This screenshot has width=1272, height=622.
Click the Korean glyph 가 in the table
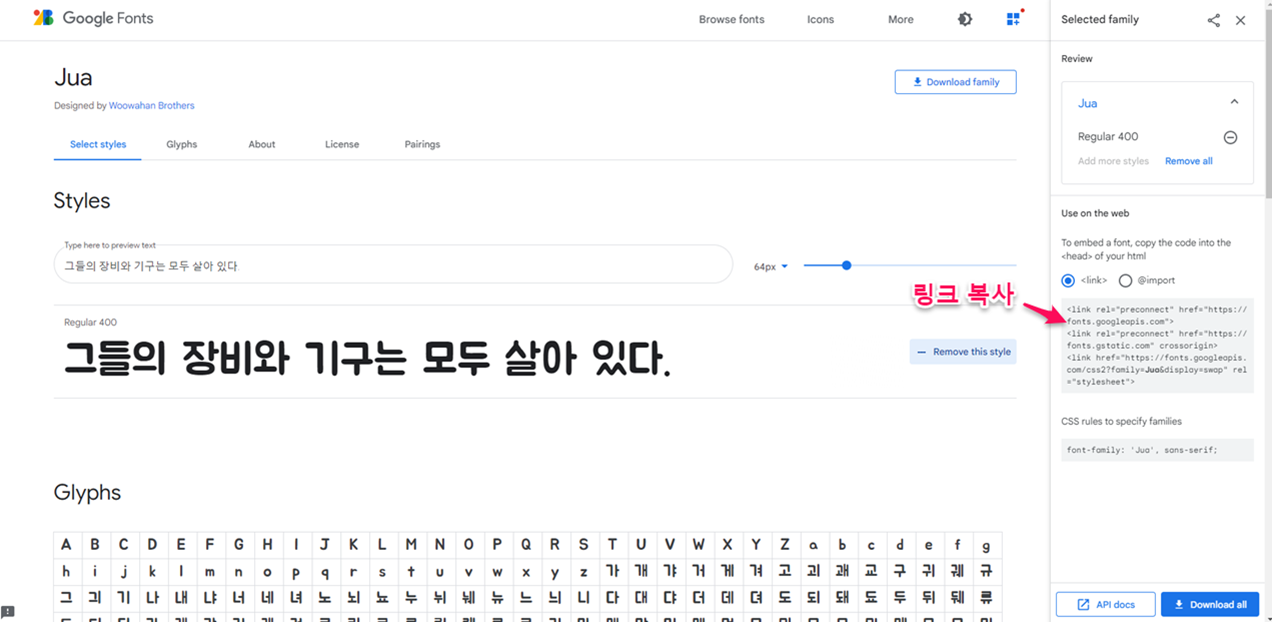coord(613,572)
